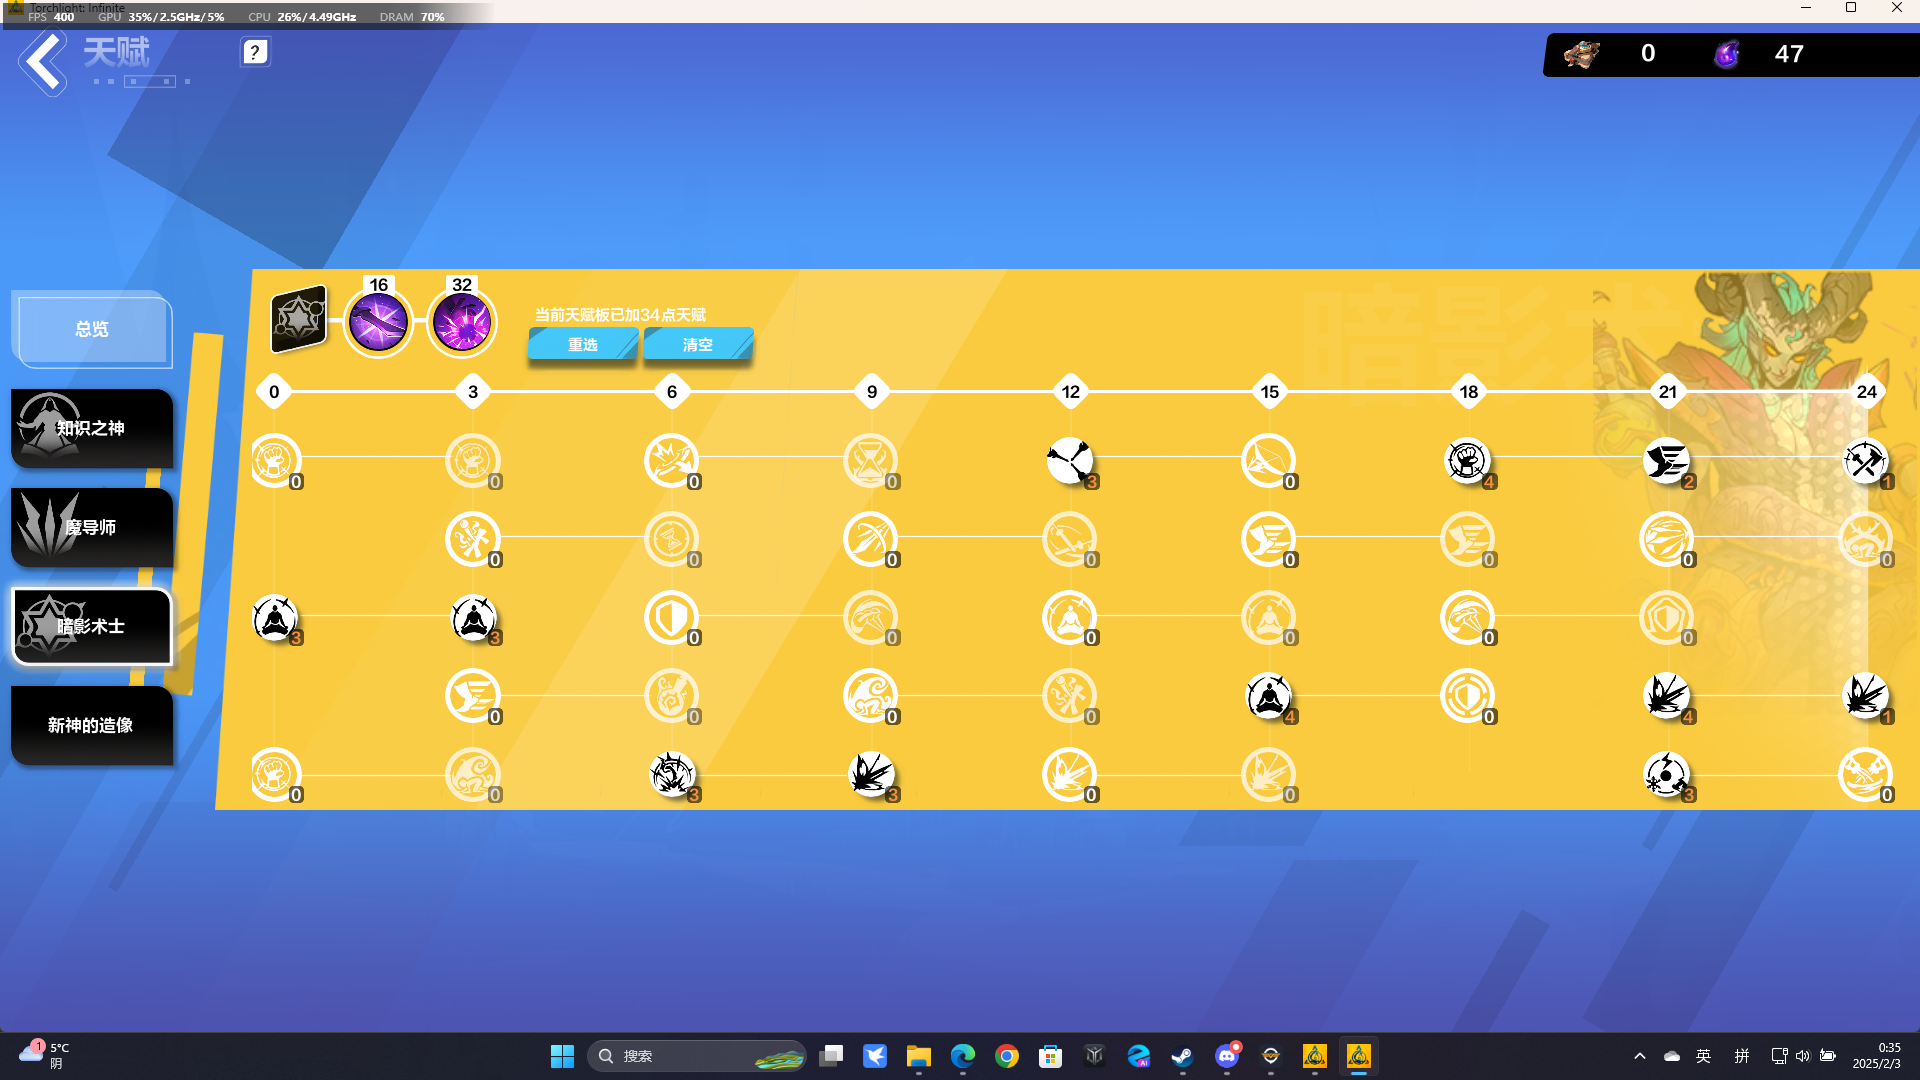Click the purple orb currency showing 47
1920x1080 pixels.
[x=1726, y=54]
